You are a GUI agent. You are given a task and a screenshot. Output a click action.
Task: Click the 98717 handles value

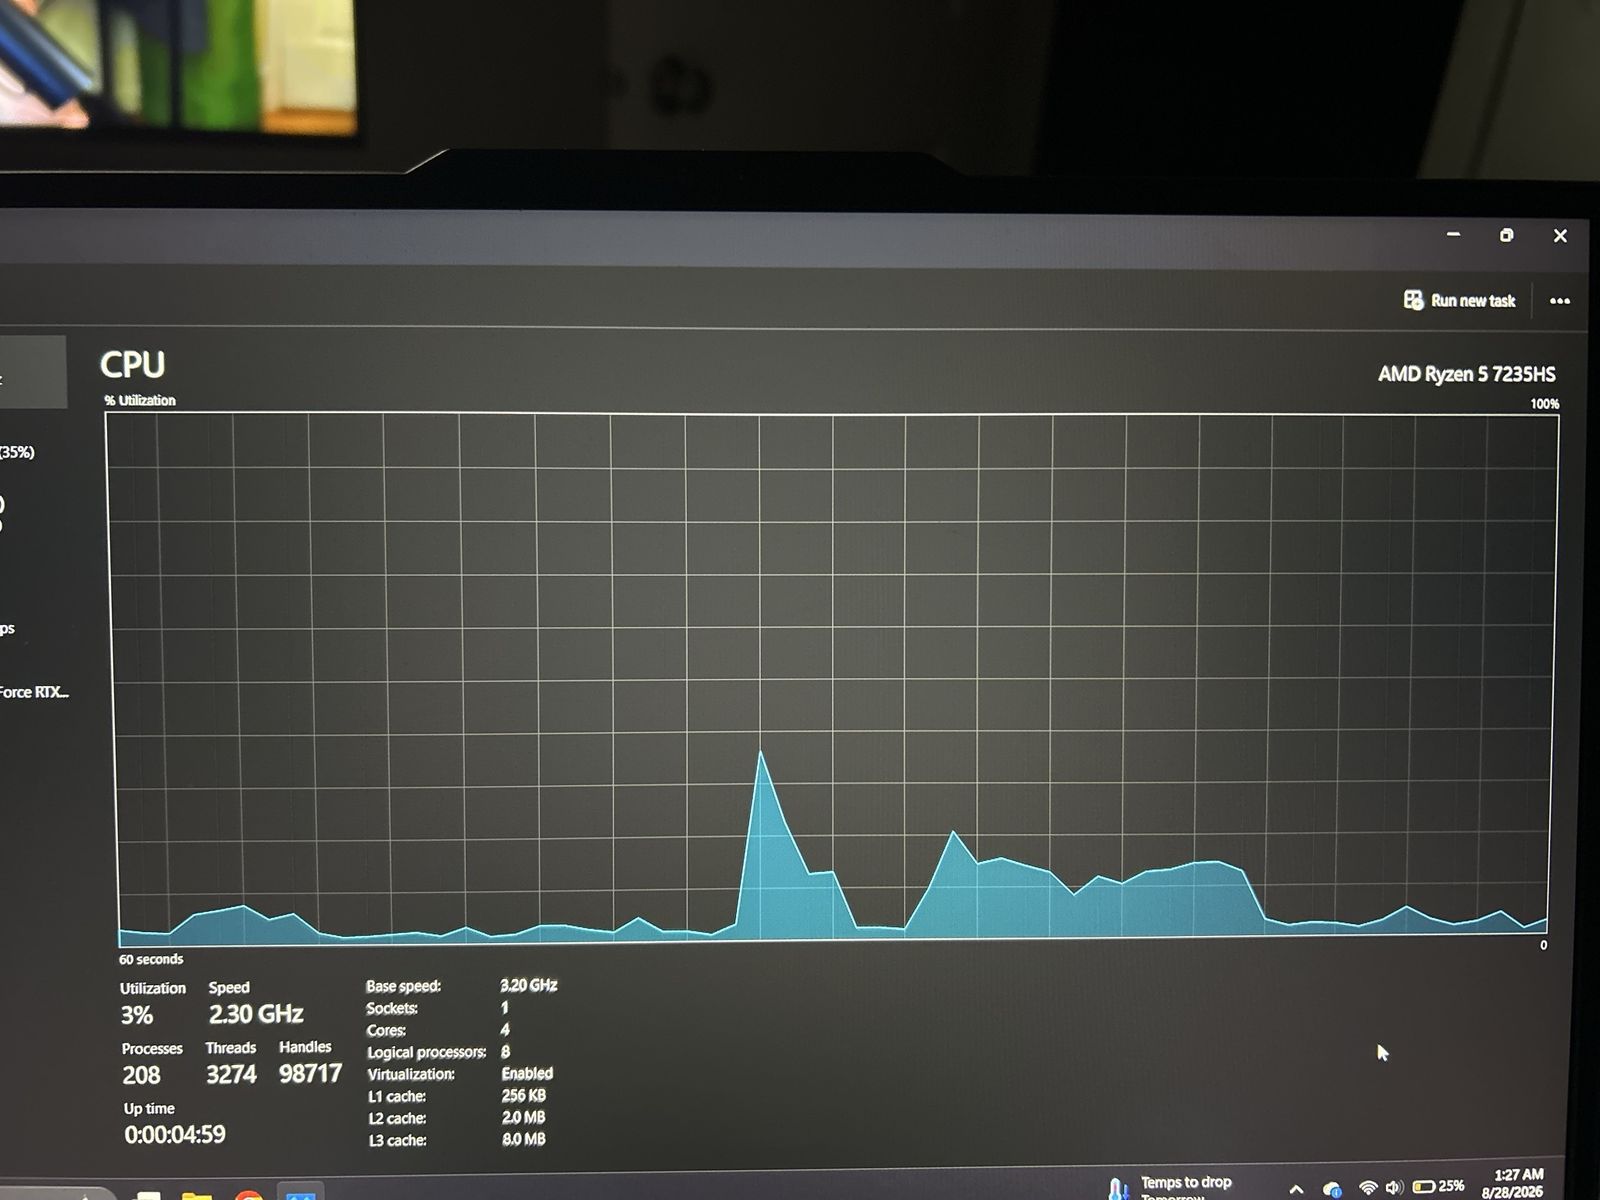click(310, 1074)
